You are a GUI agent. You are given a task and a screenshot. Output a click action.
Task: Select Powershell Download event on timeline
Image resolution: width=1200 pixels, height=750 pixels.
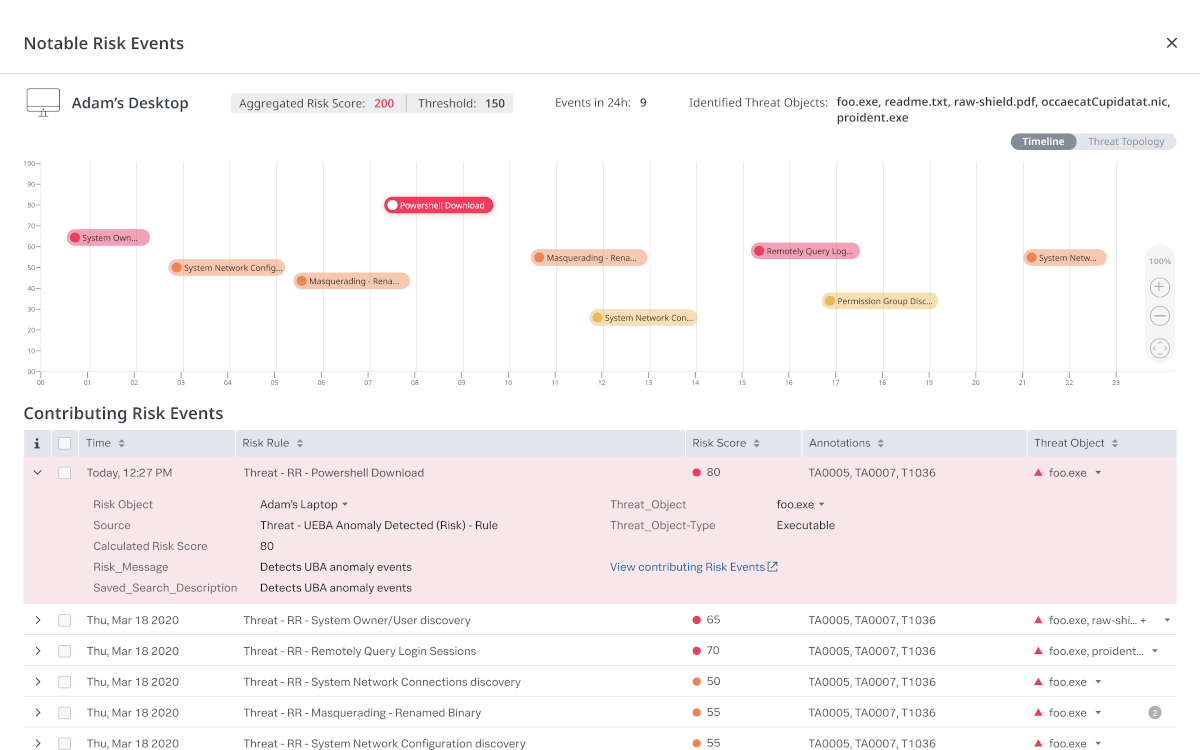pyautogui.click(x=439, y=205)
